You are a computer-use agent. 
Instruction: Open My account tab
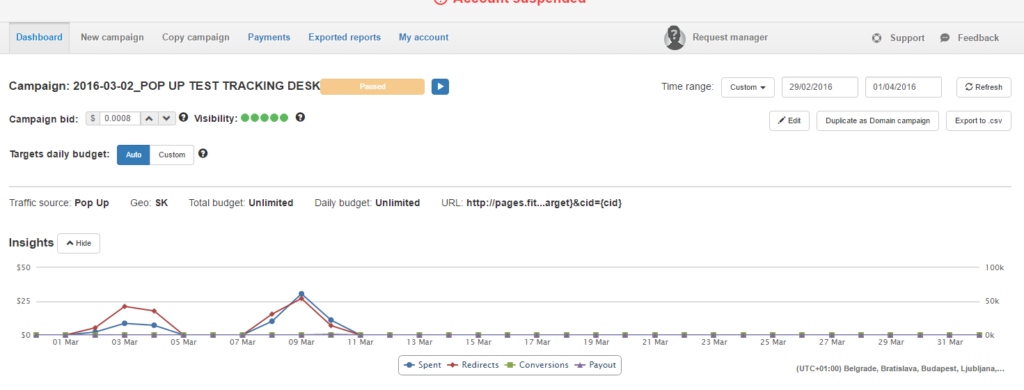pos(424,37)
